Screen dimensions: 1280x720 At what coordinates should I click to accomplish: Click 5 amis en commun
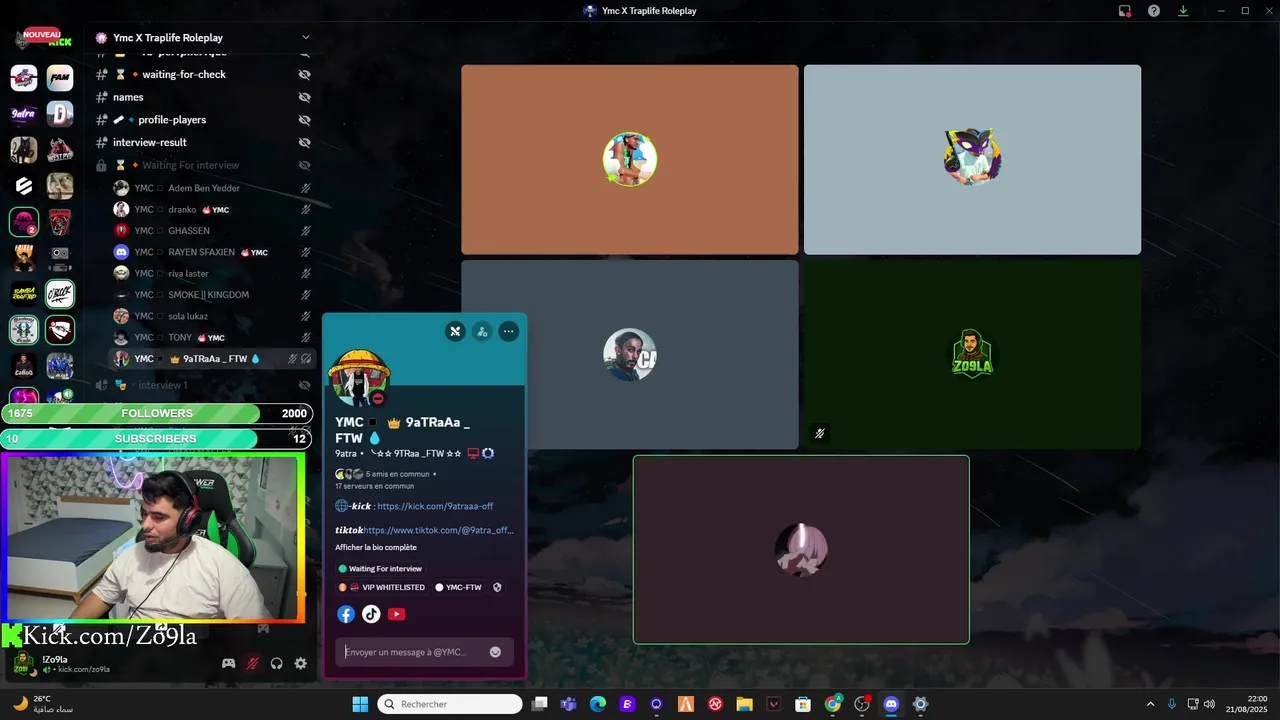point(398,474)
